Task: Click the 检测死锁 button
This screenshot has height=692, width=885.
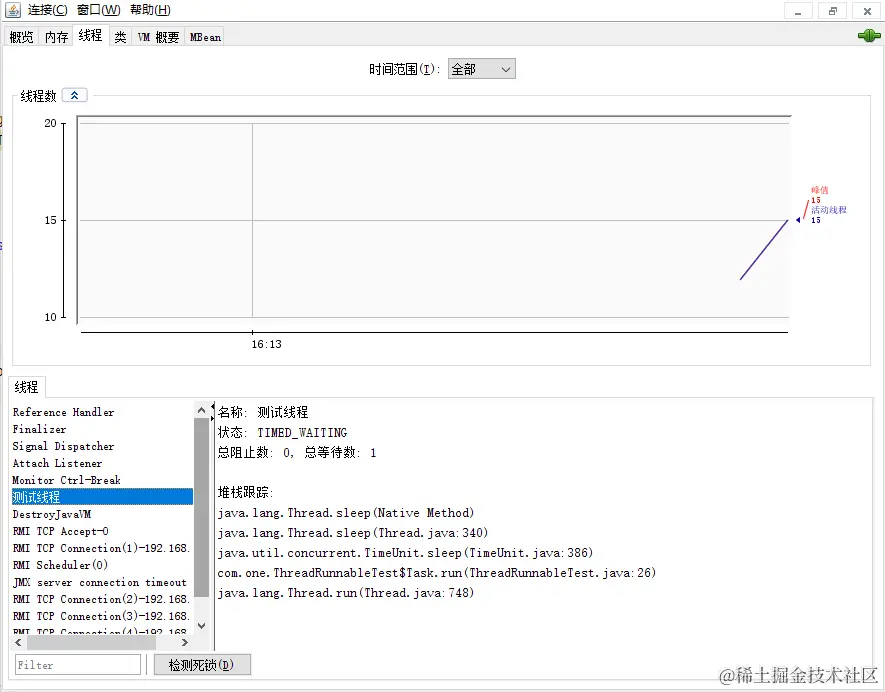Action: click(x=201, y=664)
